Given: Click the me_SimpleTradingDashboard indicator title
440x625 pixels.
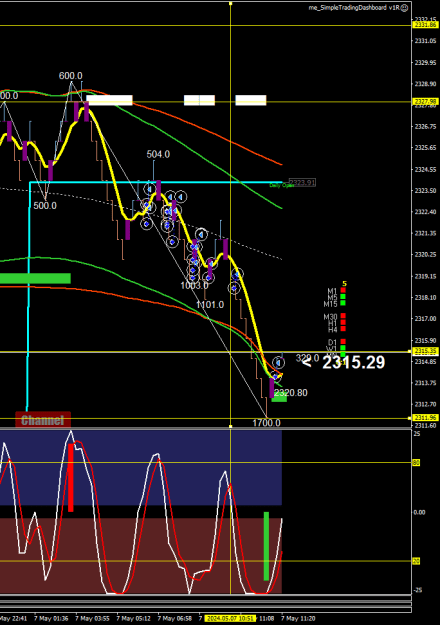Looking at the screenshot, I should point(354,8).
